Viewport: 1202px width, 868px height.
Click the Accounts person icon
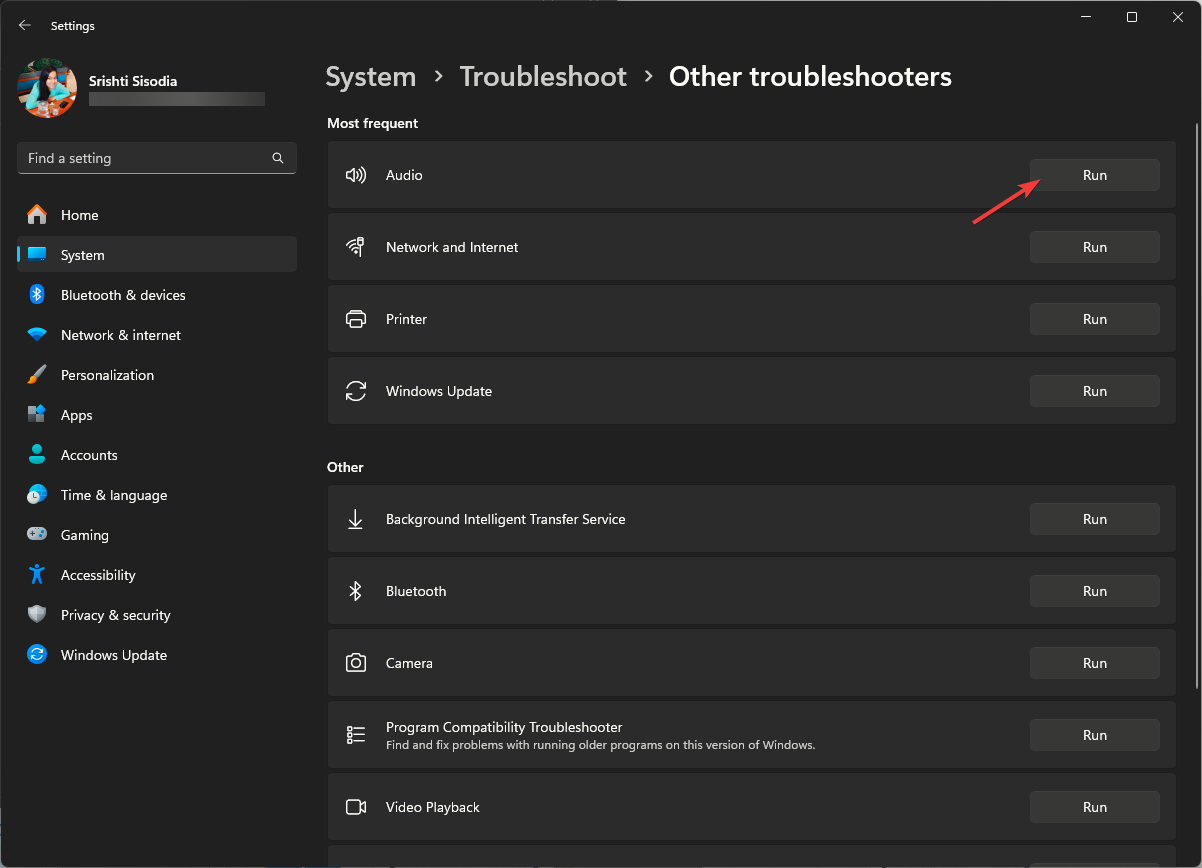(x=37, y=455)
